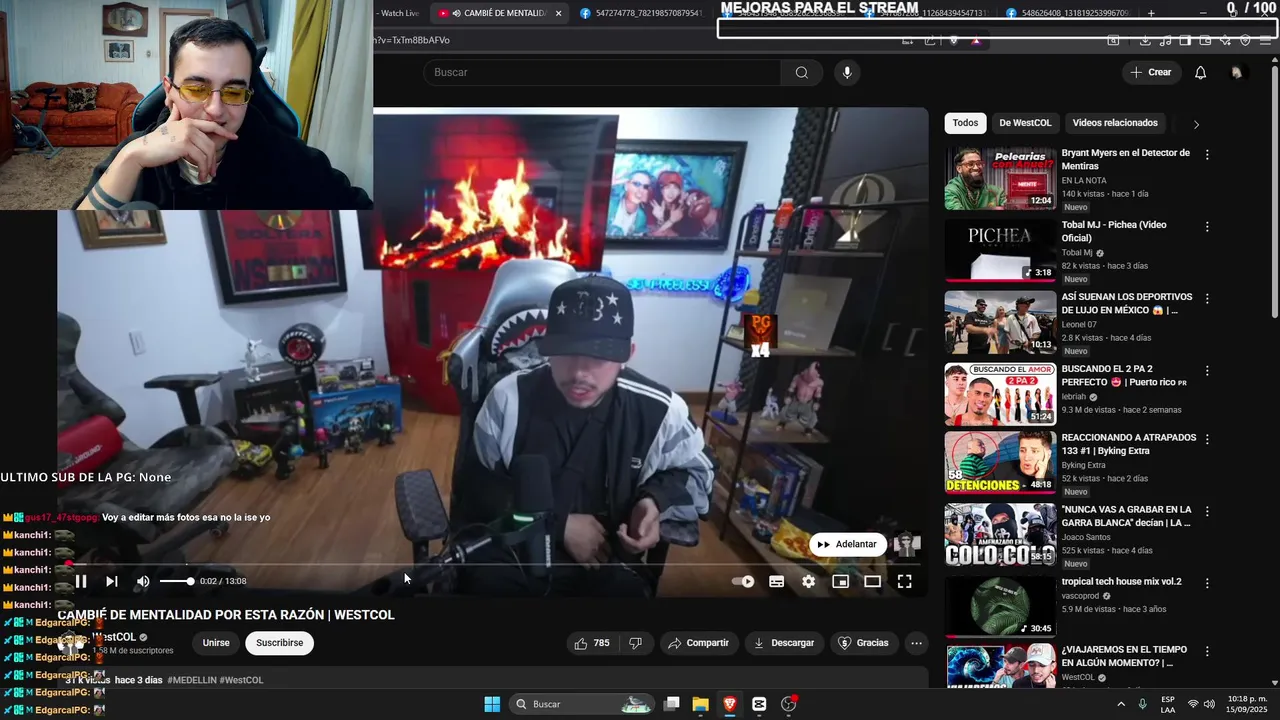Open the browser hamburger menu
The width and height of the screenshot is (1280, 720).
(x=1267, y=41)
